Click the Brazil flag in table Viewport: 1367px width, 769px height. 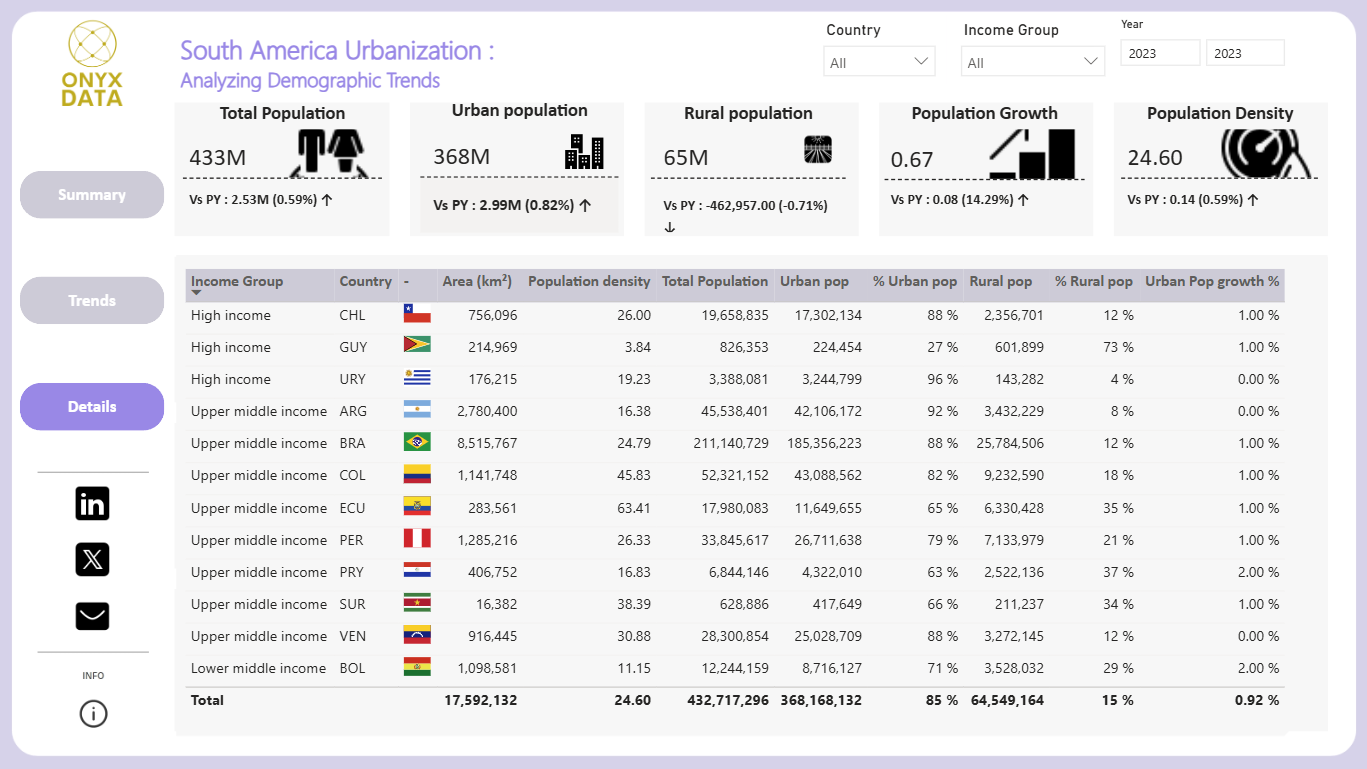(417, 442)
